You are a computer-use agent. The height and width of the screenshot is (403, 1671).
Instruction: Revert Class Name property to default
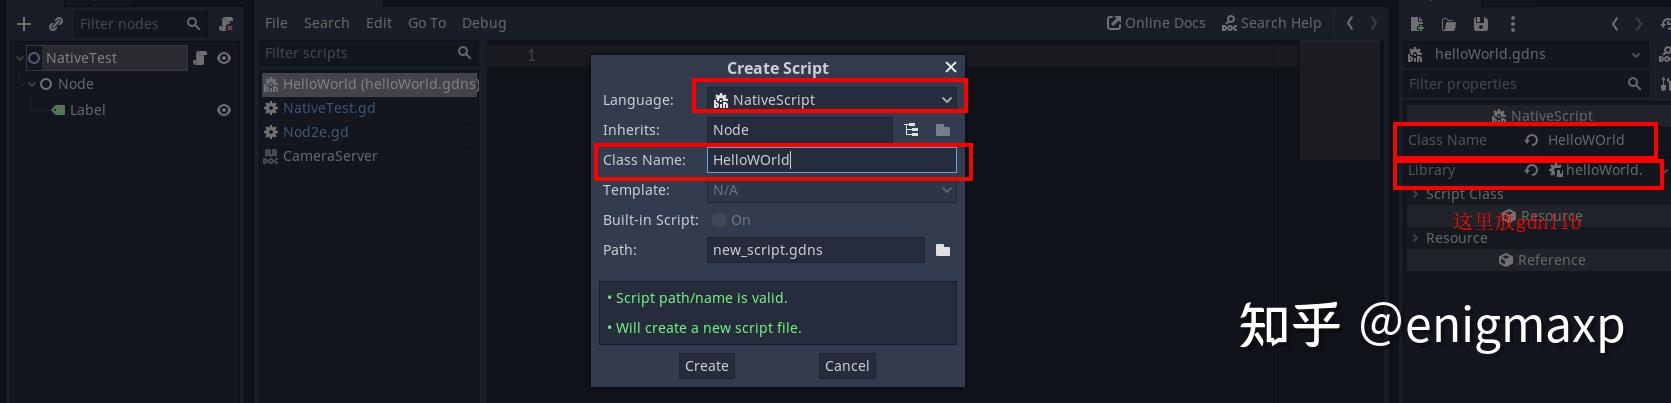click(x=1531, y=140)
